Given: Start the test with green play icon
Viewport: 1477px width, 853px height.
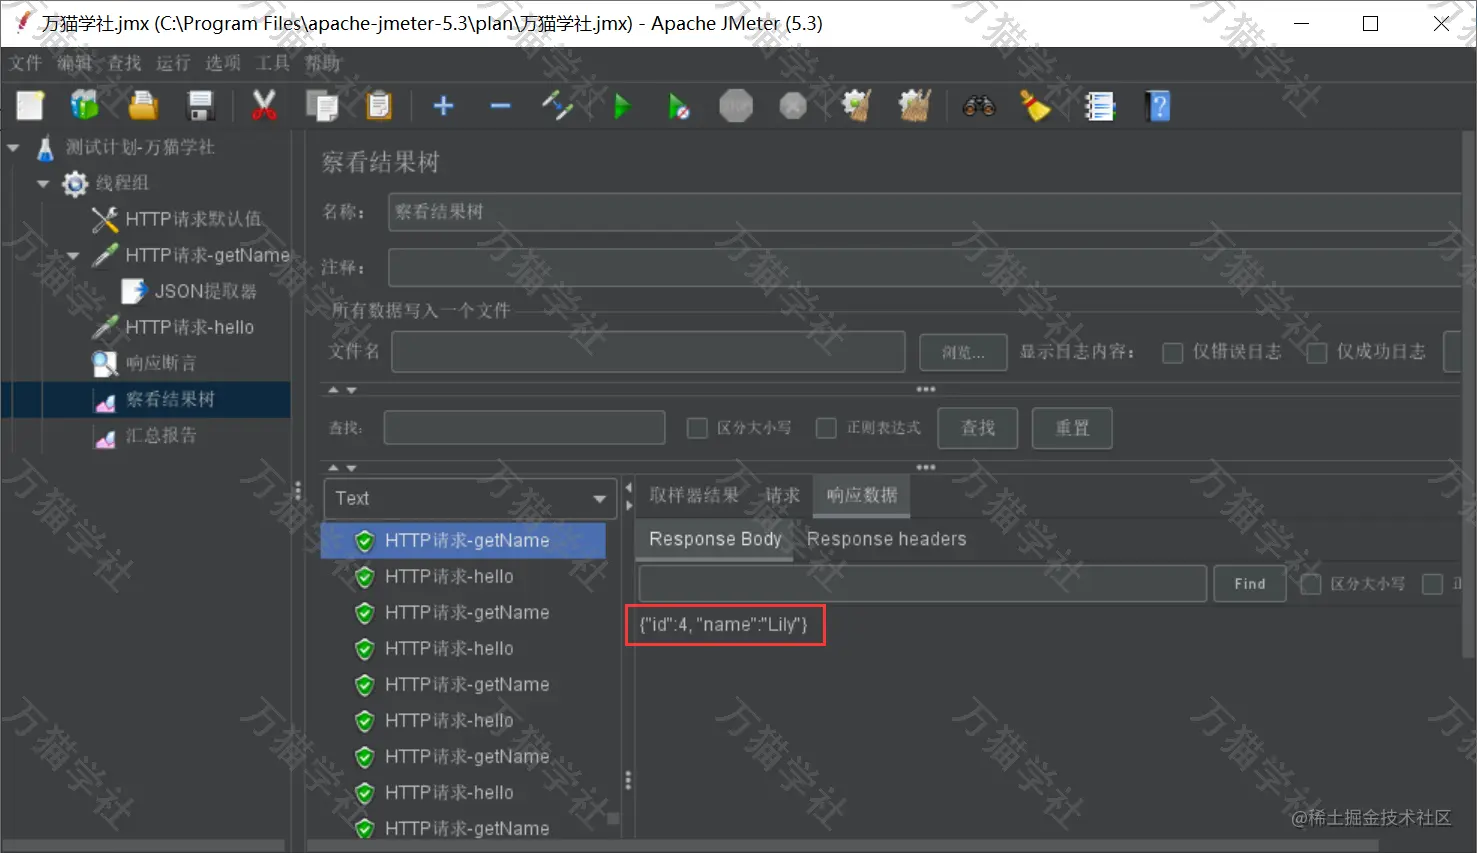Looking at the screenshot, I should point(622,106).
